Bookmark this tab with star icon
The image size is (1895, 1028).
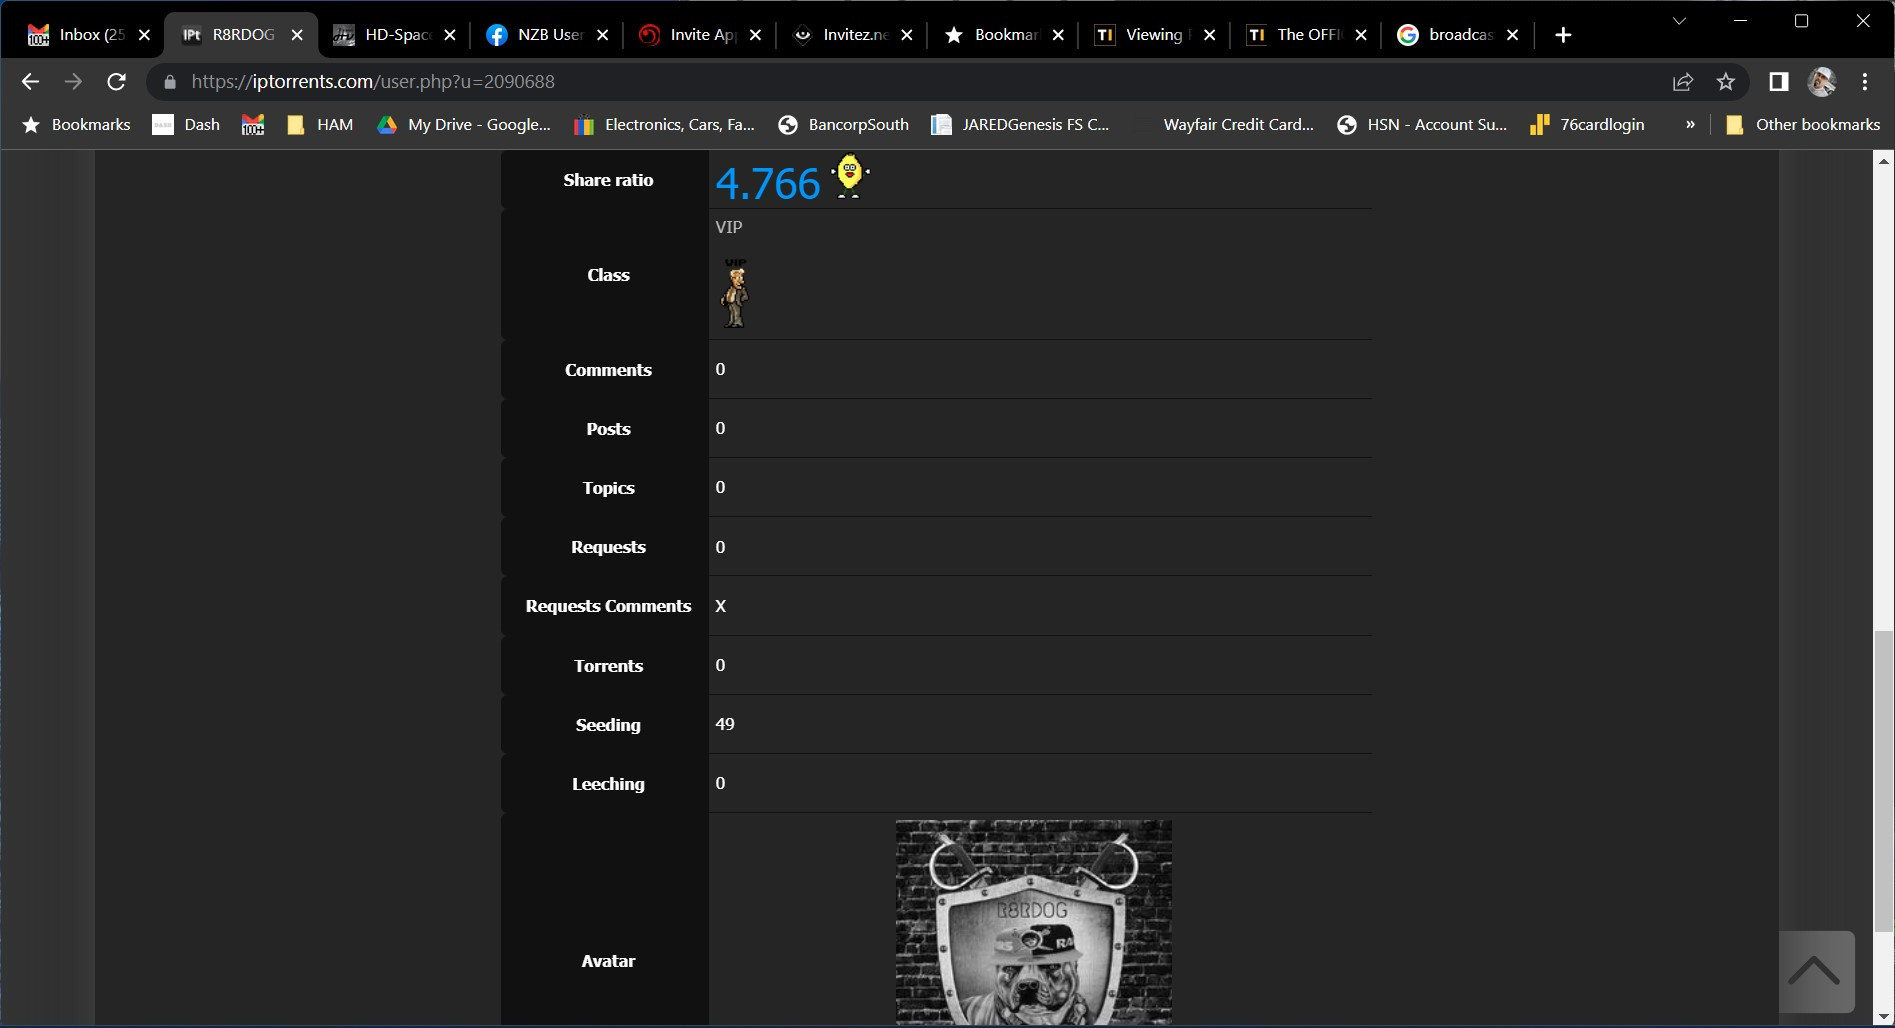(1726, 82)
